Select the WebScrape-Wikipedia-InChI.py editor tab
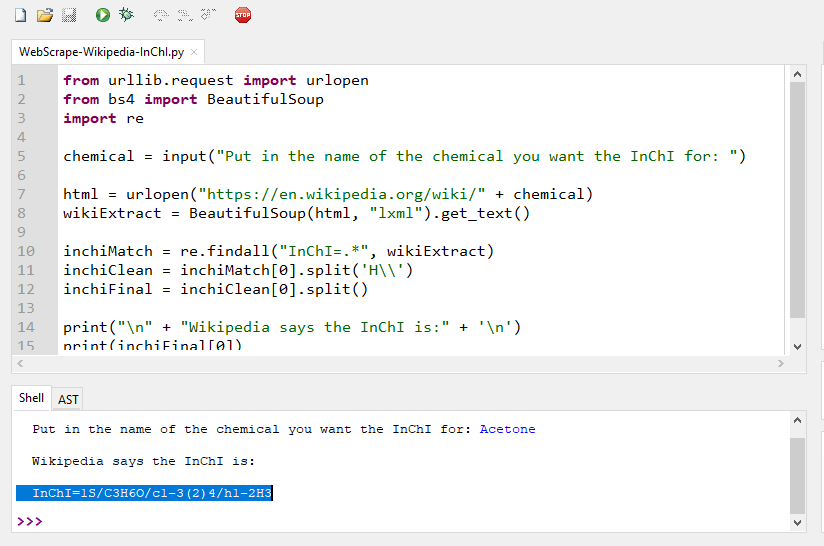 (x=100, y=52)
